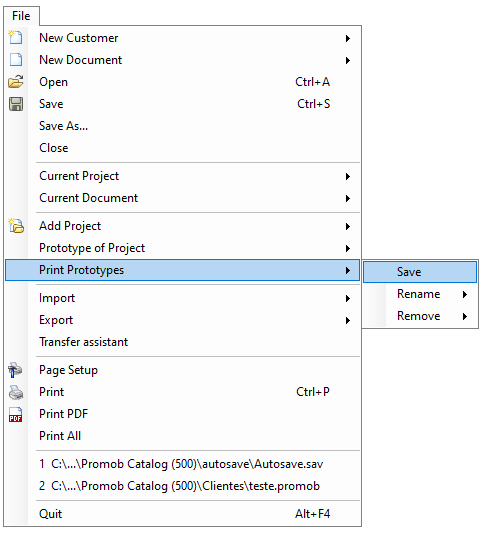
Task: Click the New Customer icon
Action: coord(15,37)
